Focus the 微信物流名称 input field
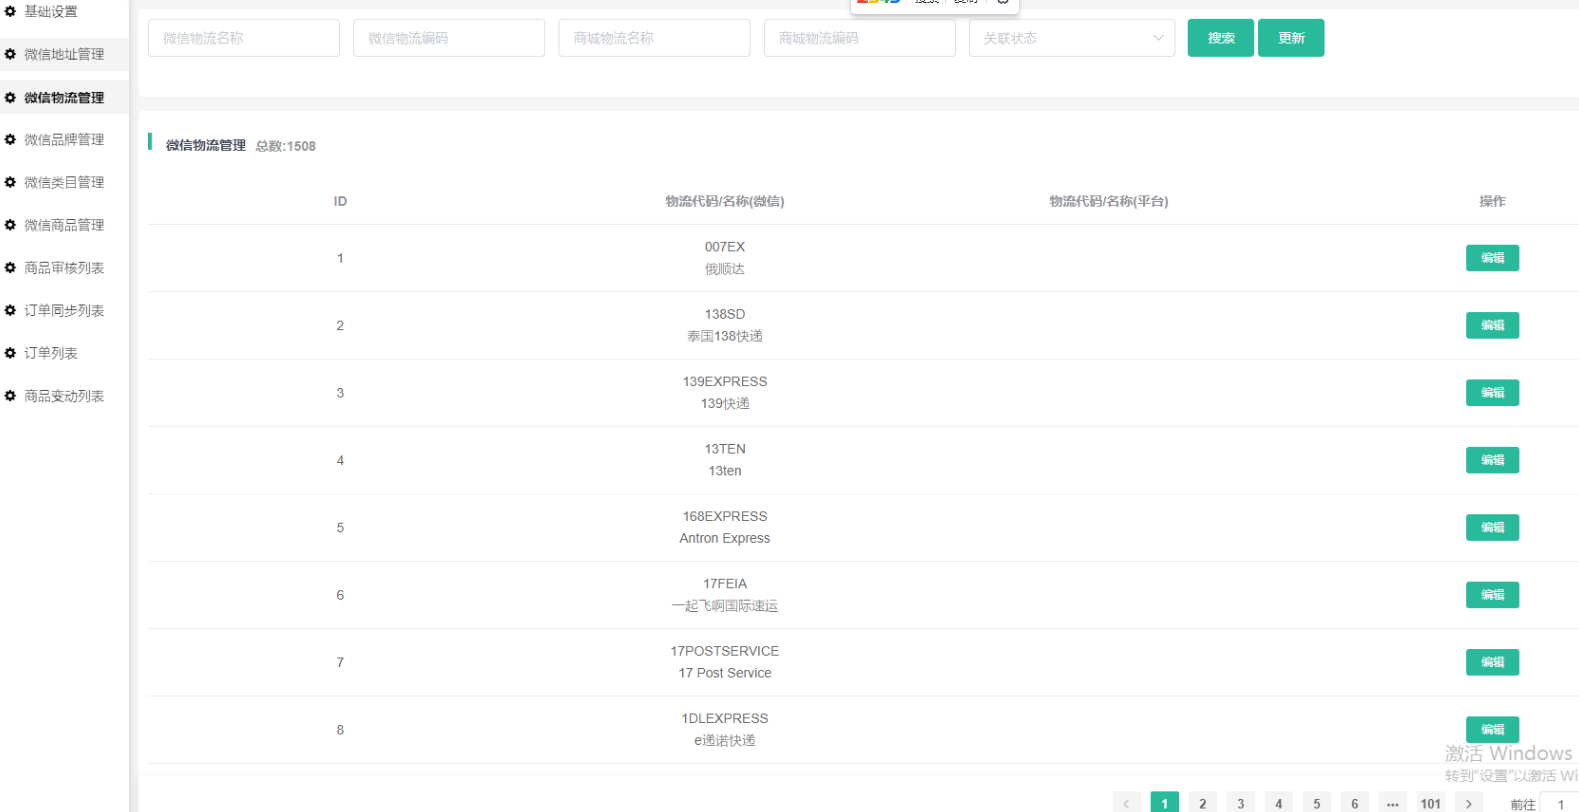Image resolution: width=1579 pixels, height=812 pixels. click(244, 38)
